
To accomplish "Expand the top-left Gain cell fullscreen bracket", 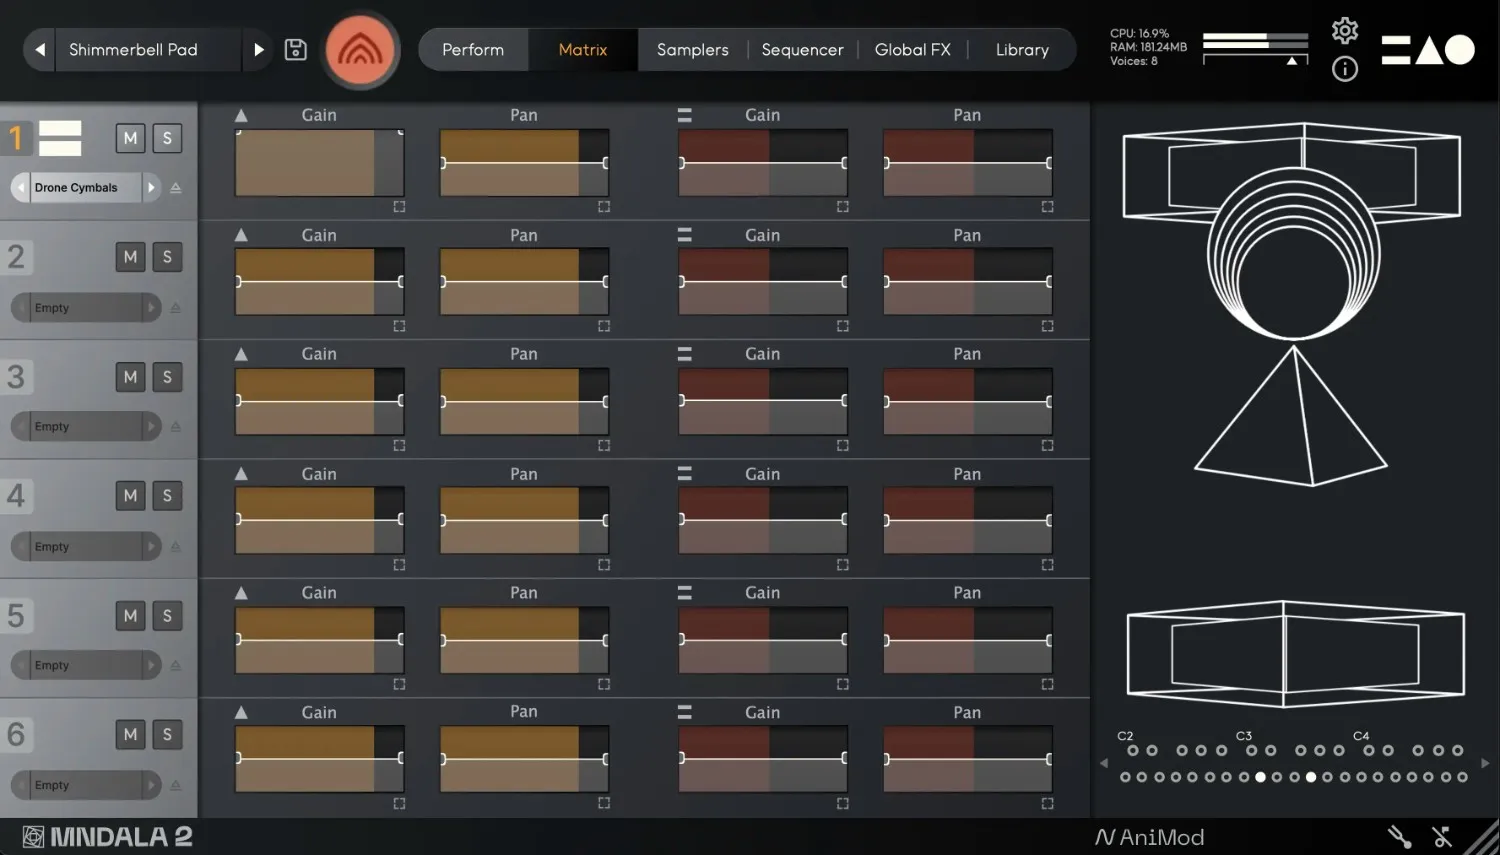I will [x=399, y=206].
